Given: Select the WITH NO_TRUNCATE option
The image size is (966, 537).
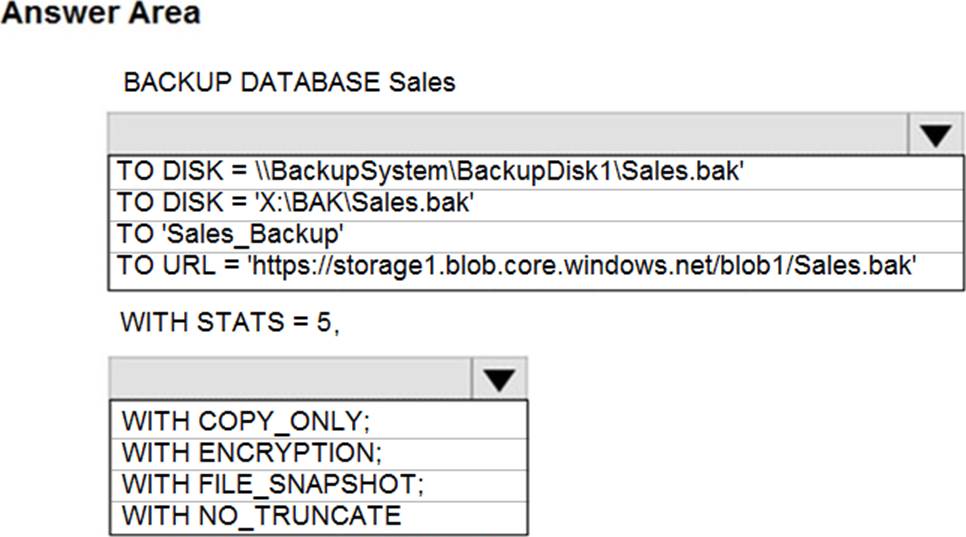Looking at the screenshot, I should pos(261,516).
